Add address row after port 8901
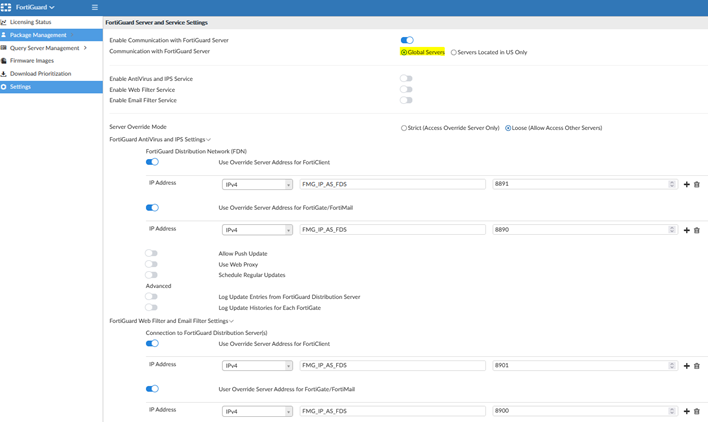This screenshot has height=422, width=708. pos(686,366)
